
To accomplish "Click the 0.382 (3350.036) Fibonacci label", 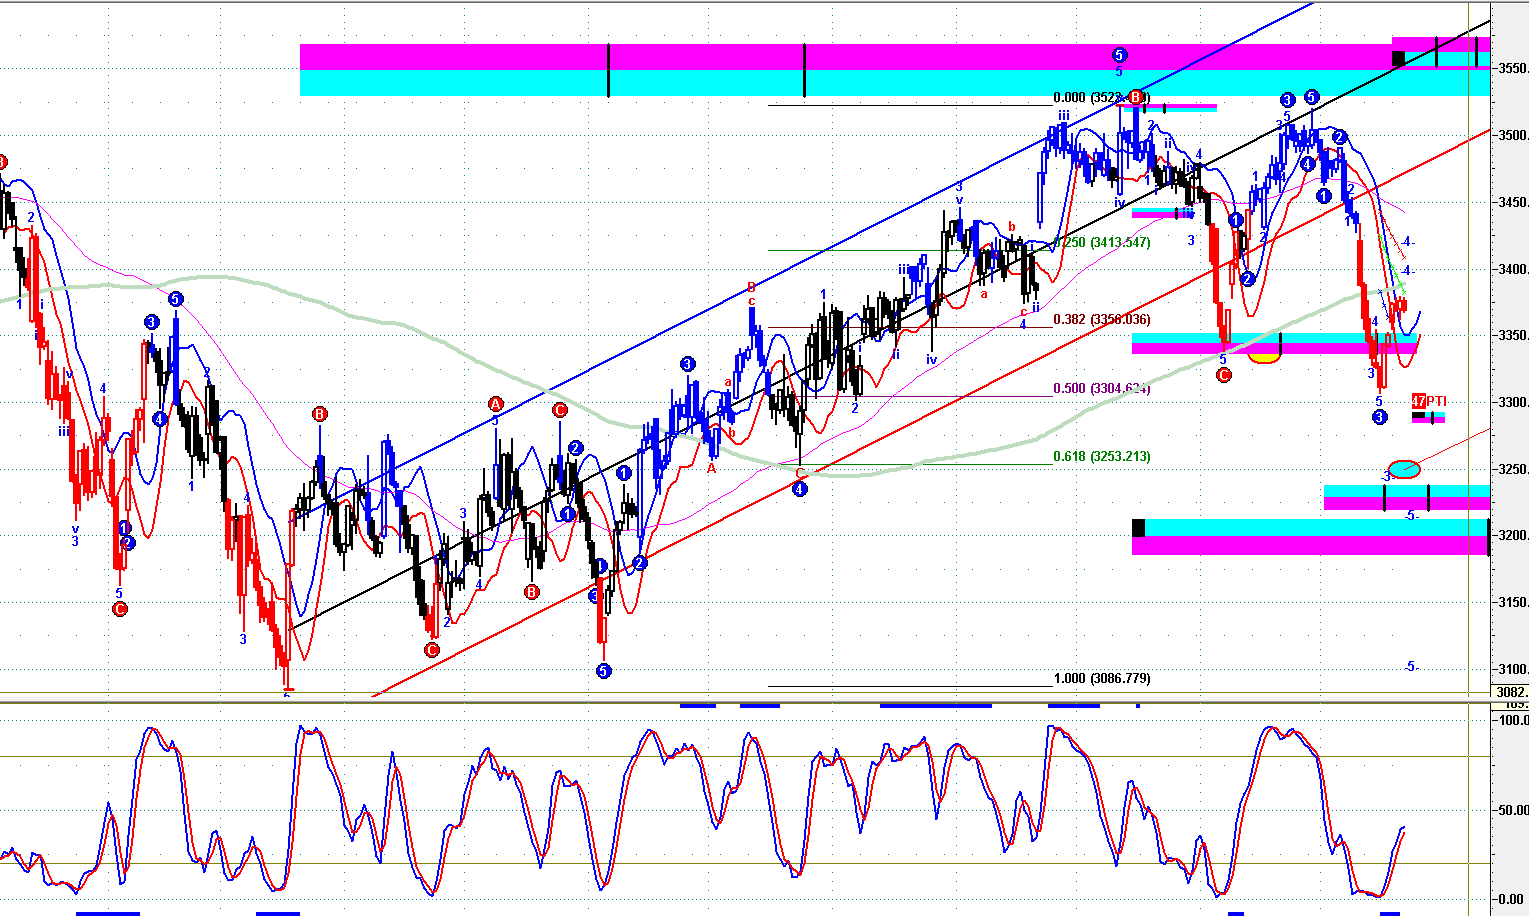I will pos(1101,320).
